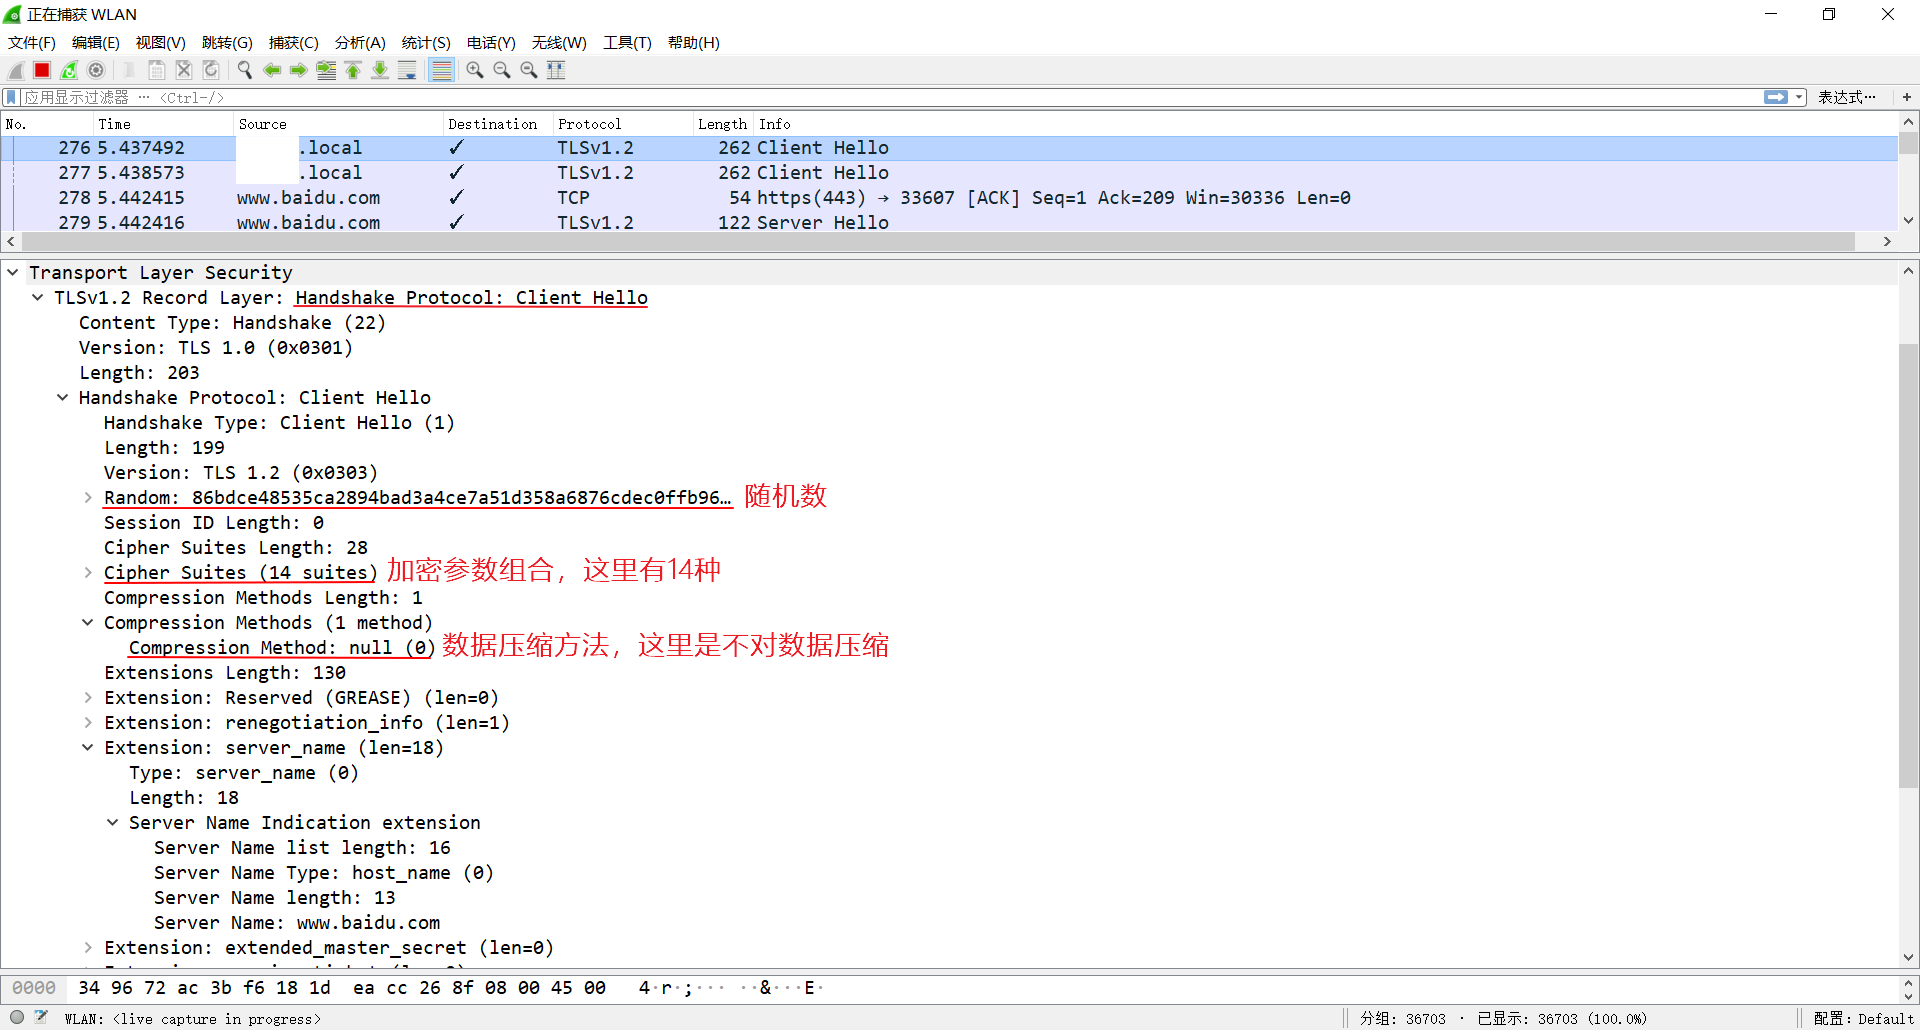Open the 分析(A) menu
This screenshot has width=1920, height=1030.
click(x=360, y=43)
